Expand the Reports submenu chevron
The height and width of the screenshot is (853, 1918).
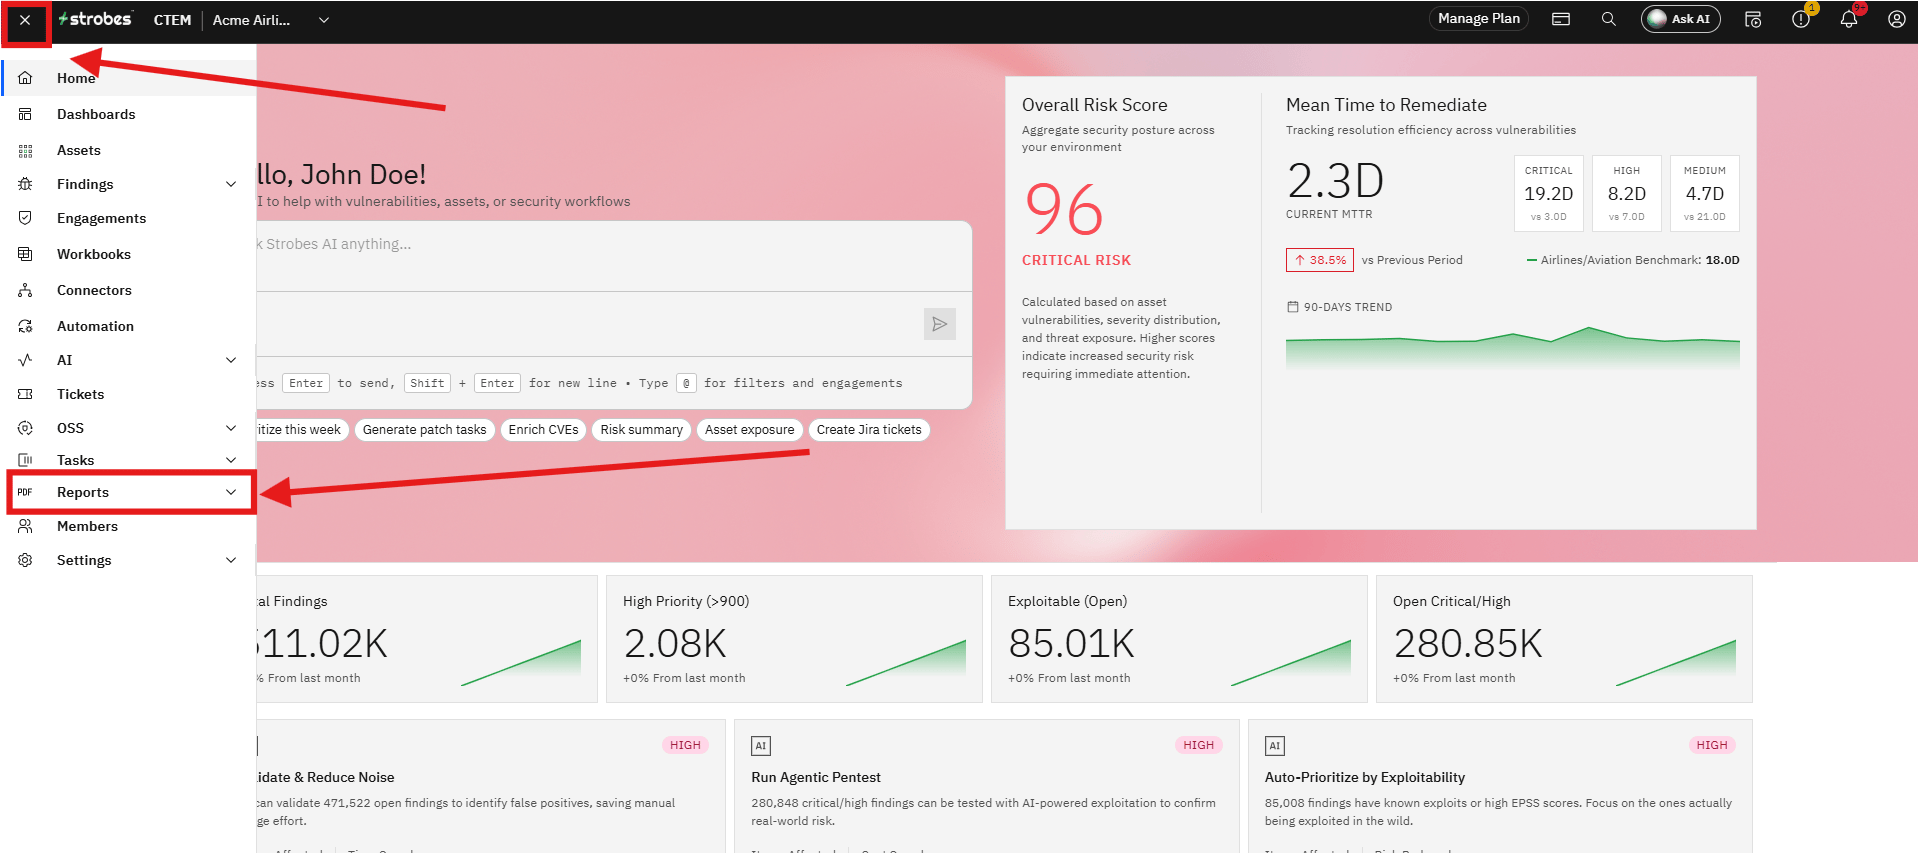231,492
